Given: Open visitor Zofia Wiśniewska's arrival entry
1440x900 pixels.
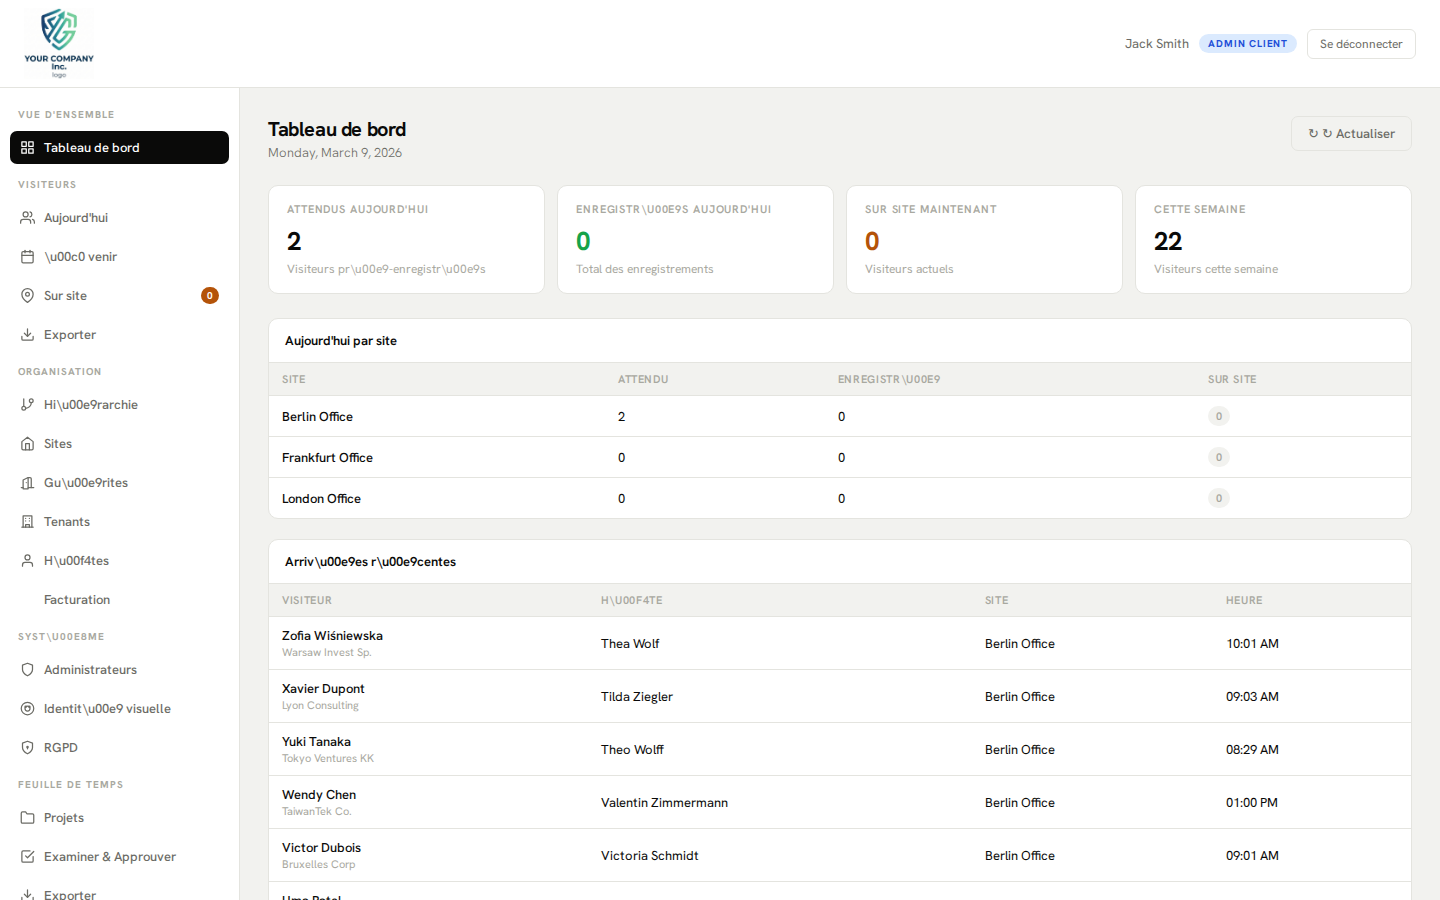Looking at the screenshot, I should click(332, 636).
